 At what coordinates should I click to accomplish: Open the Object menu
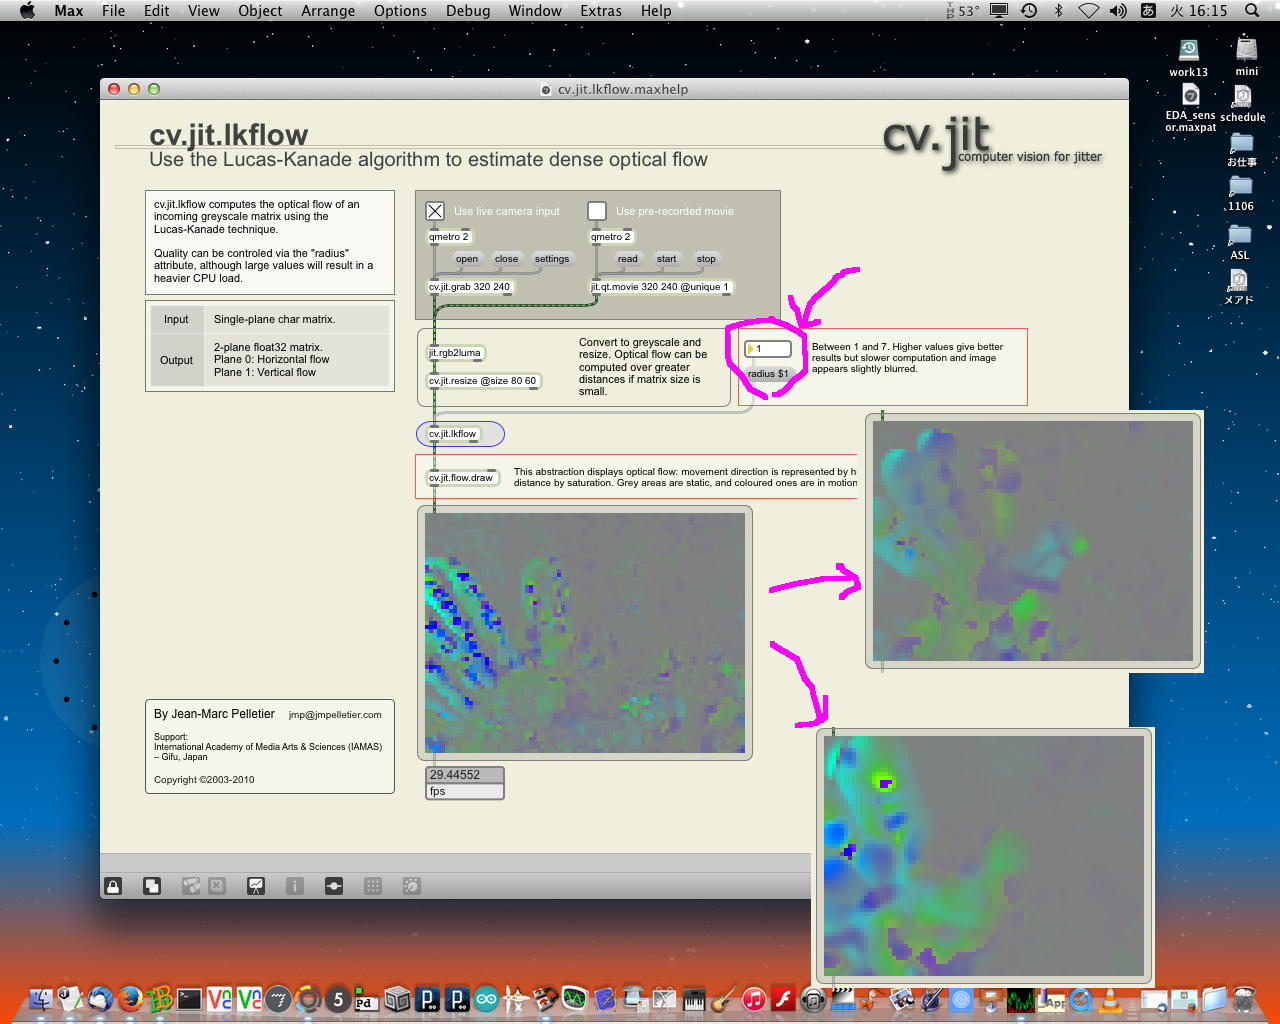(x=260, y=11)
